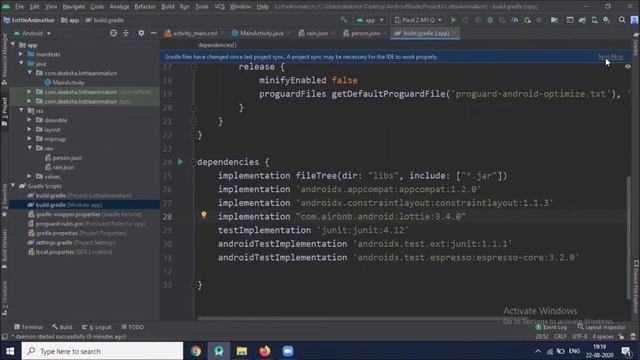Open Search Everywhere magnifier in toolbar
Image resolution: width=640 pixels, height=360 pixels.
622,20
